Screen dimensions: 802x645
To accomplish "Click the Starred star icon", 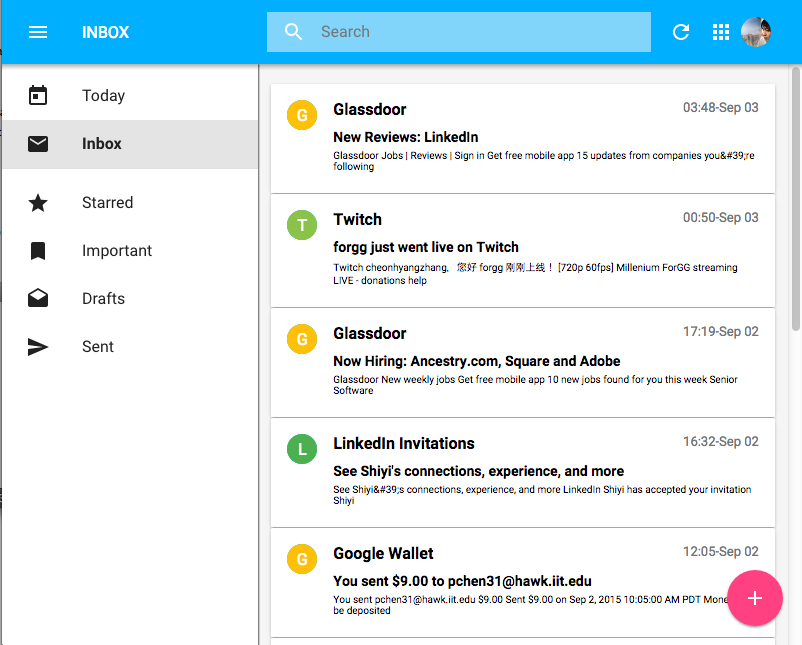I will [38, 203].
